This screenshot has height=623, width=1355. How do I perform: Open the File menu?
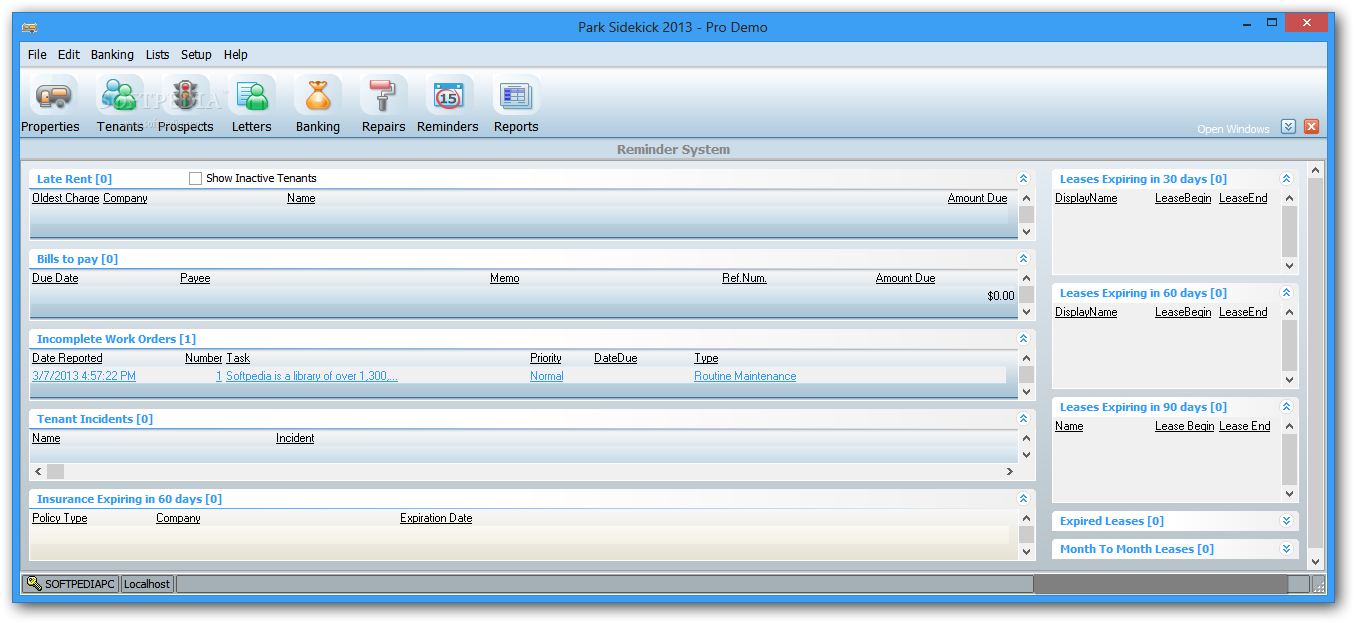pos(37,55)
